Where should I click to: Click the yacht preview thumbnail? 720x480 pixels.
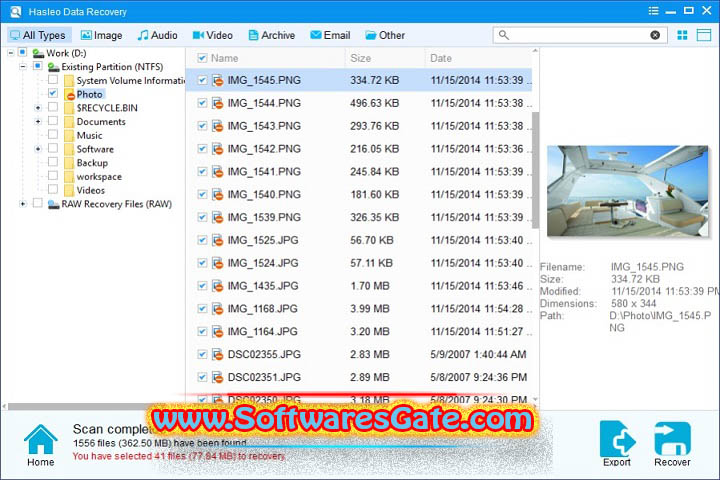pyautogui.click(x=628, y=191)
